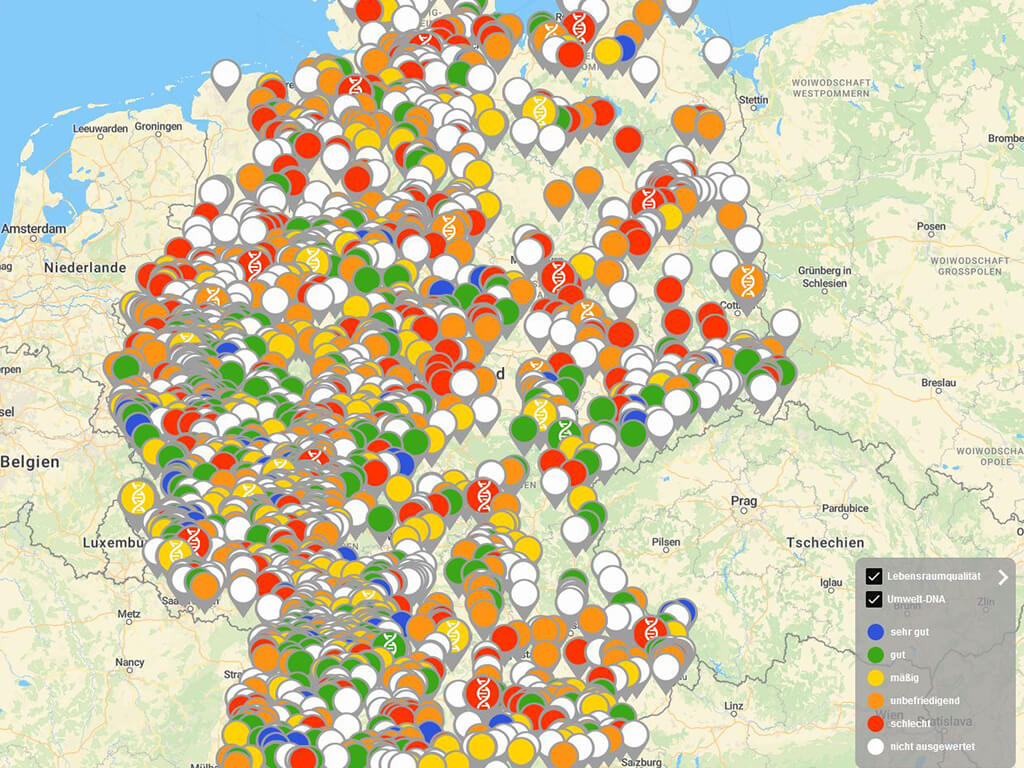Viewport: 1024px width, 768px height.
Task: Uncheck the Umwelt-DNA layer checkbox
Action: 874,600
